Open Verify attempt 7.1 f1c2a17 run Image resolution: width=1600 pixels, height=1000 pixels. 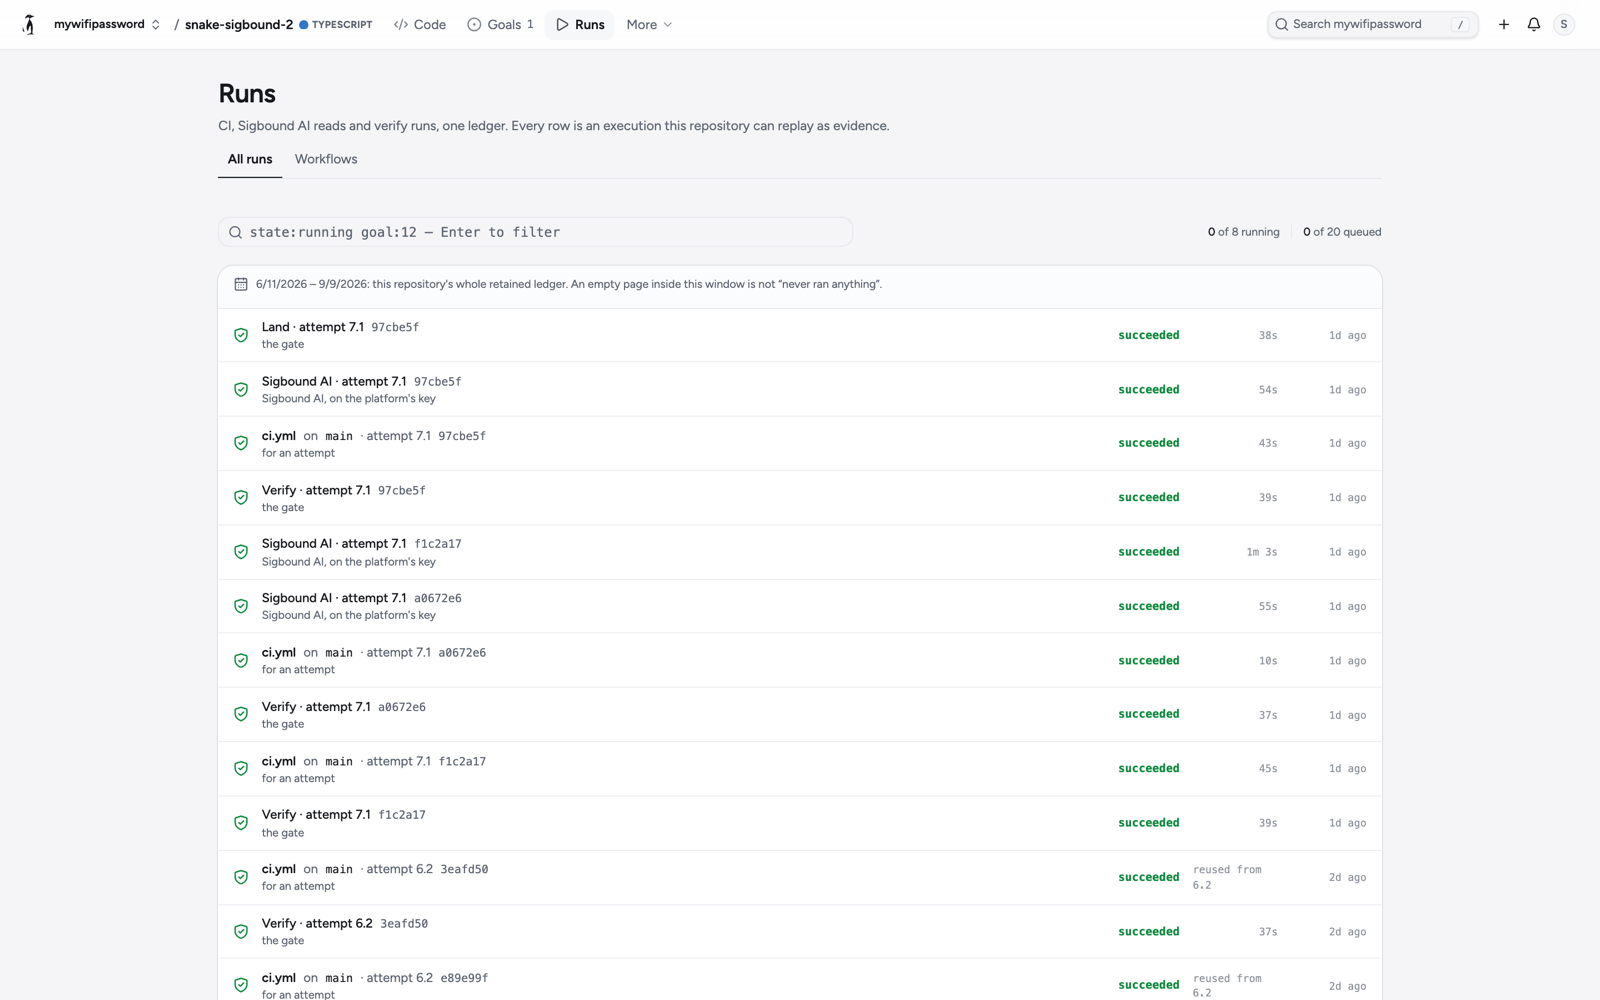(800, 823)
